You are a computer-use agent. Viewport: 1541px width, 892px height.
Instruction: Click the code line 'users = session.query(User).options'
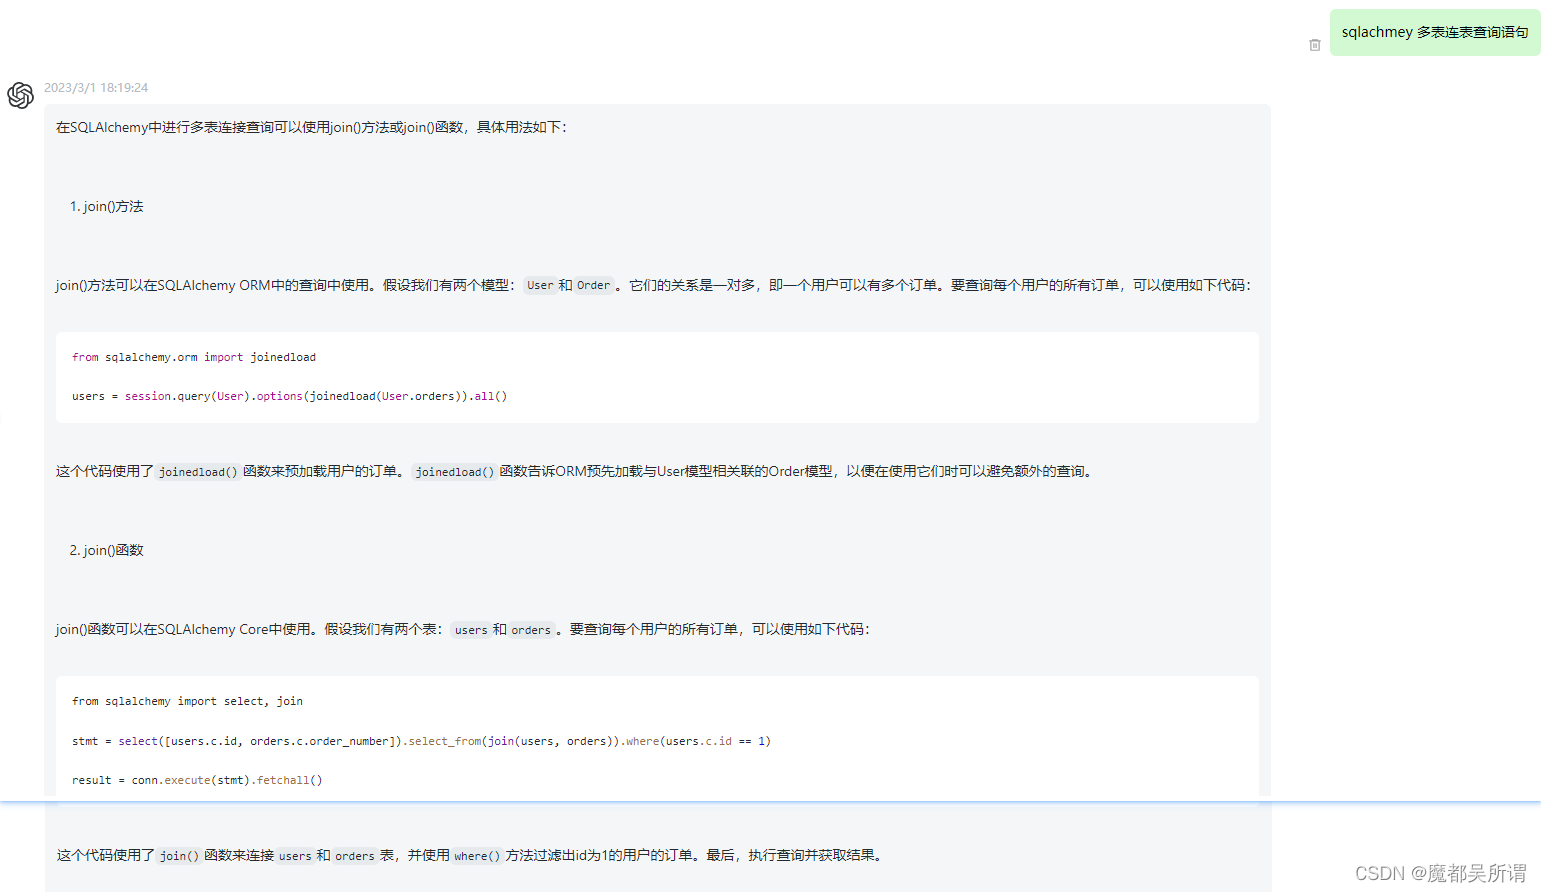290,396
